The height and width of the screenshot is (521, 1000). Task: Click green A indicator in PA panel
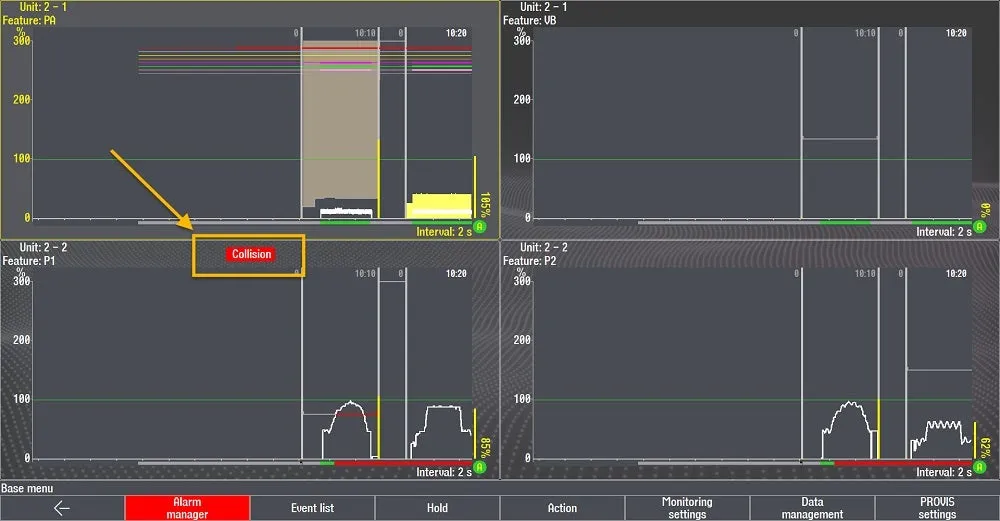(480, 226)
